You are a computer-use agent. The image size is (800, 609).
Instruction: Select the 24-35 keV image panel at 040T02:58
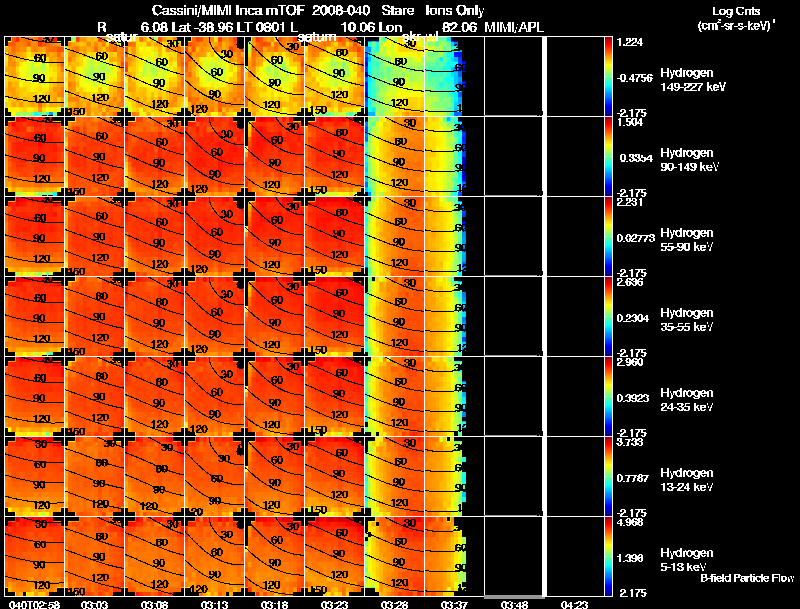(35, 397)
